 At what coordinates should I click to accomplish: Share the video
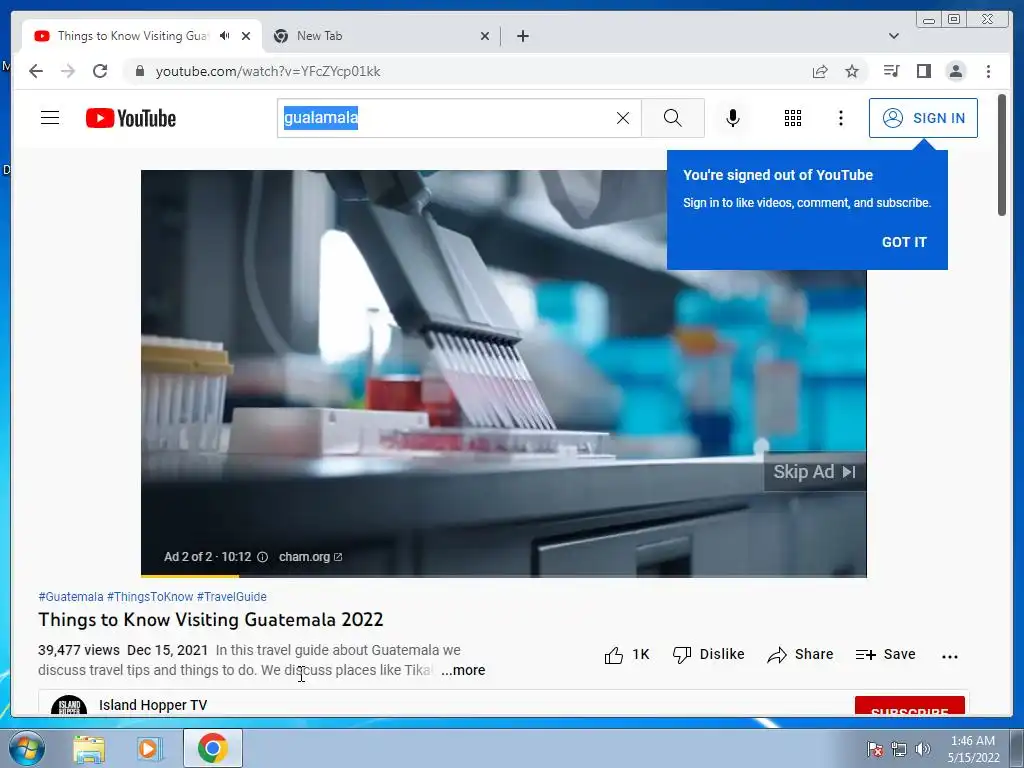pyautogui.click(x=800, y=655)
